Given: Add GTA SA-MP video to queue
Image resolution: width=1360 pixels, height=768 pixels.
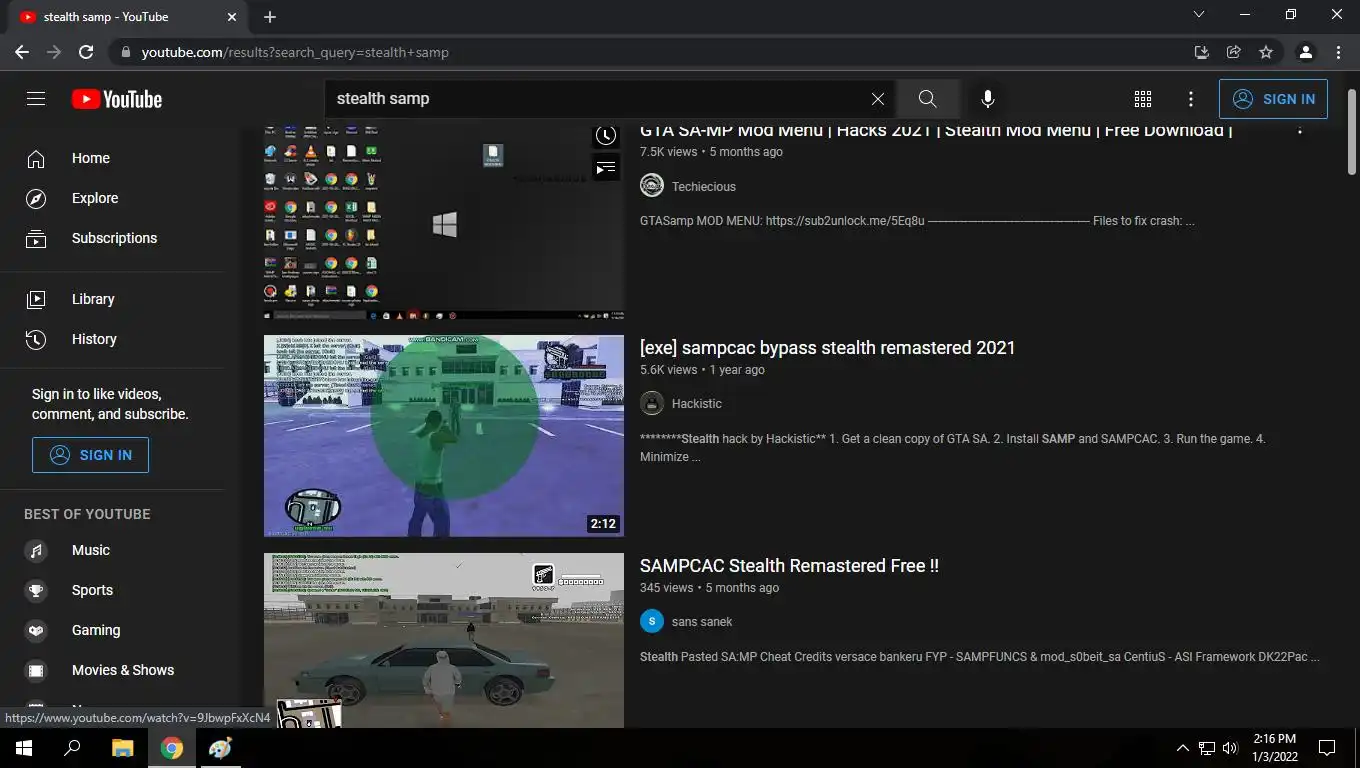Looking at the screenshot, I should 606,168.
